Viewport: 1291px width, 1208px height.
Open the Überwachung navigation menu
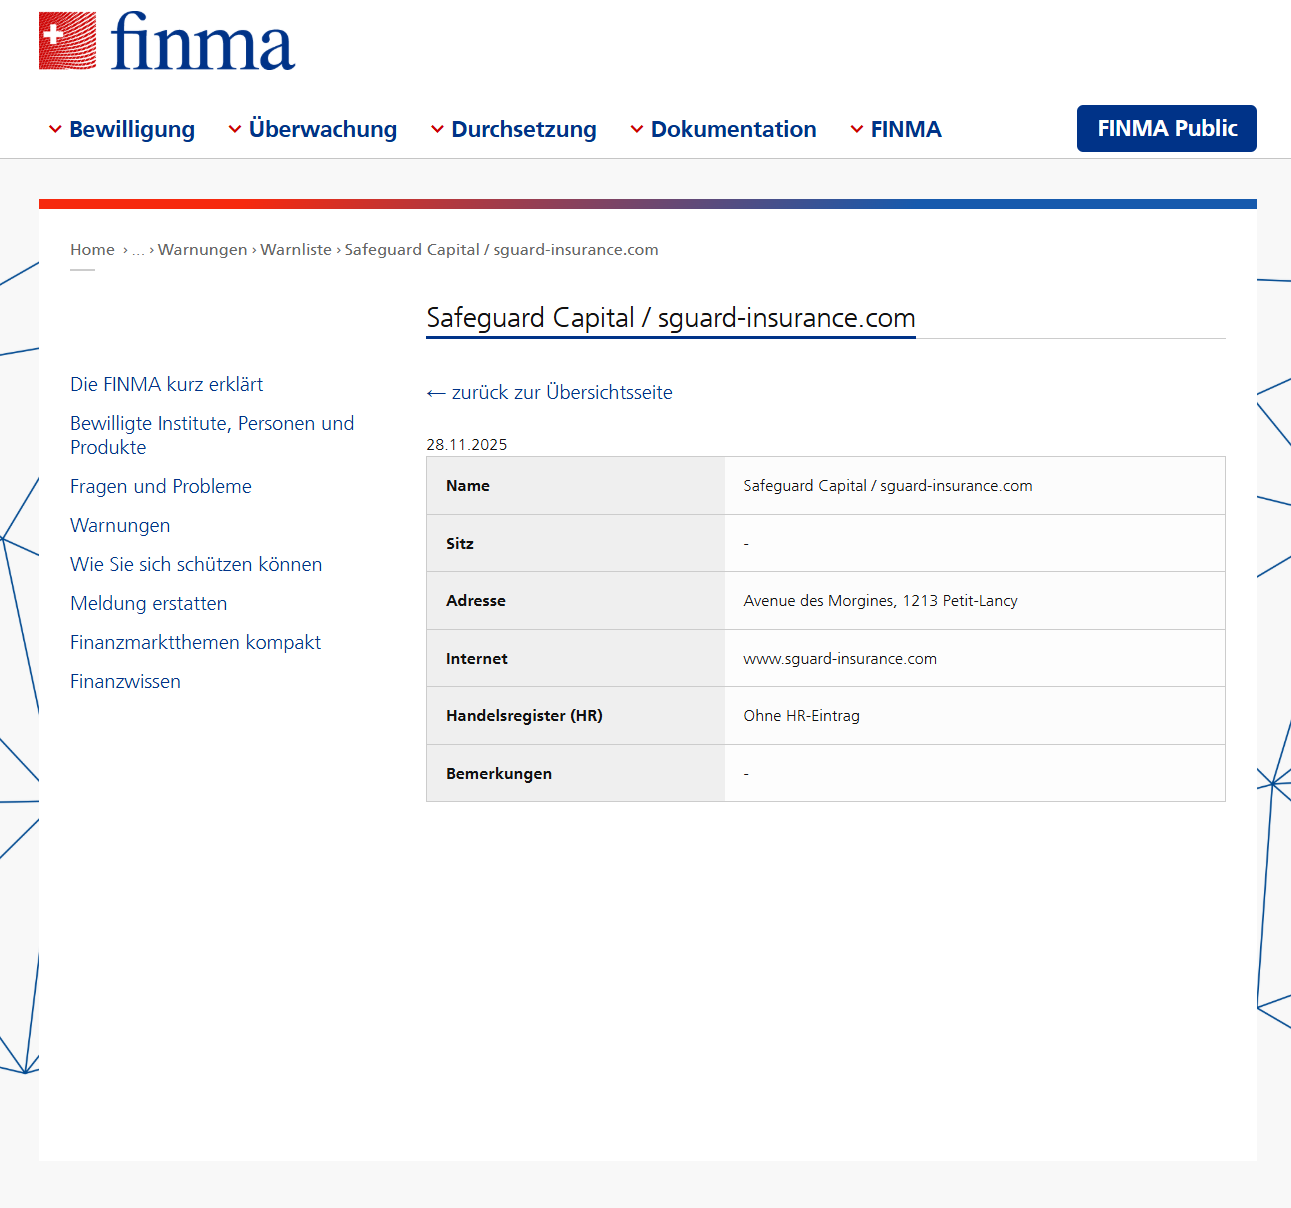point(323,129)
